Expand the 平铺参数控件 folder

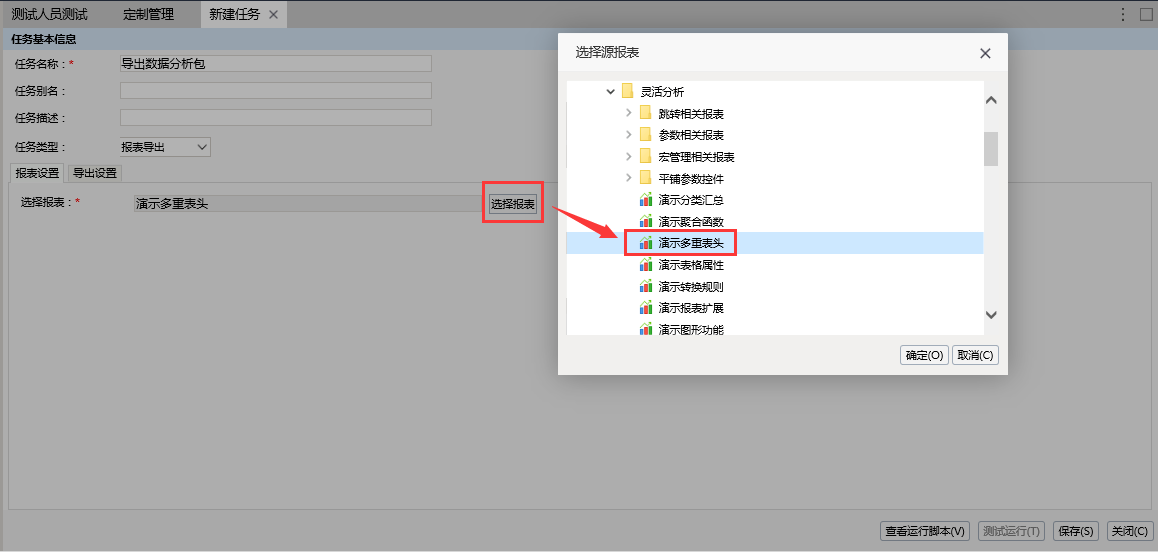click(628, 178)
